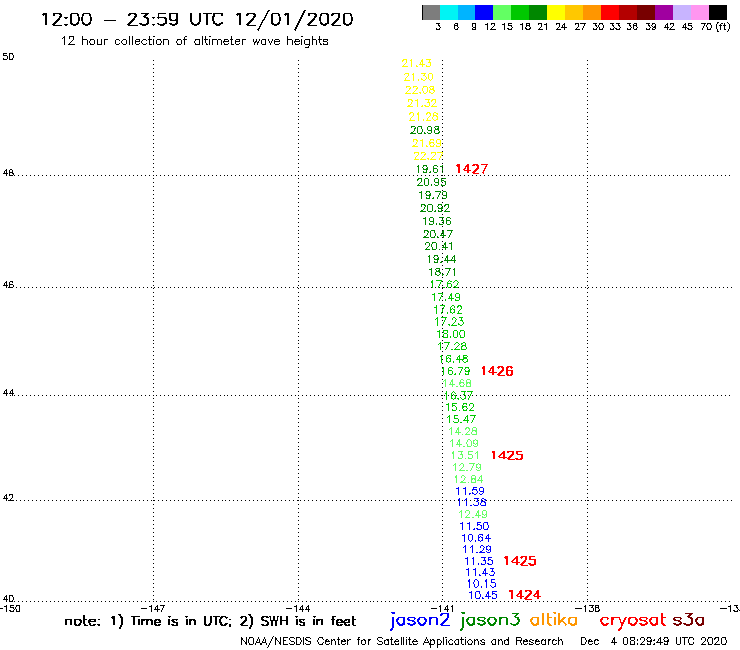Viewport: 740px width, 650px height.
Task: Click the lavender swatch before 45
Action: (681, 12)
